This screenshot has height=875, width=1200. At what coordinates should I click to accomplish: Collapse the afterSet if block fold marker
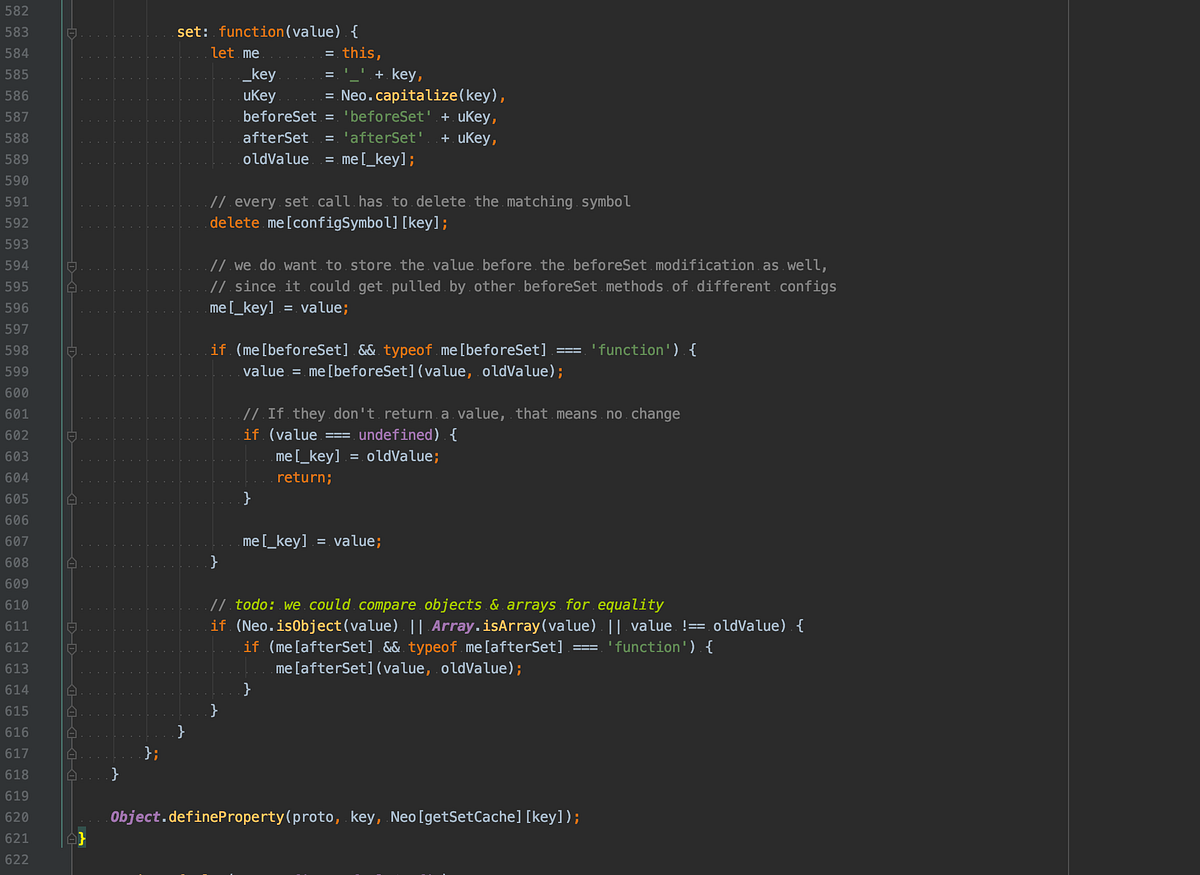pyautogui.click(x=70, y=647)
